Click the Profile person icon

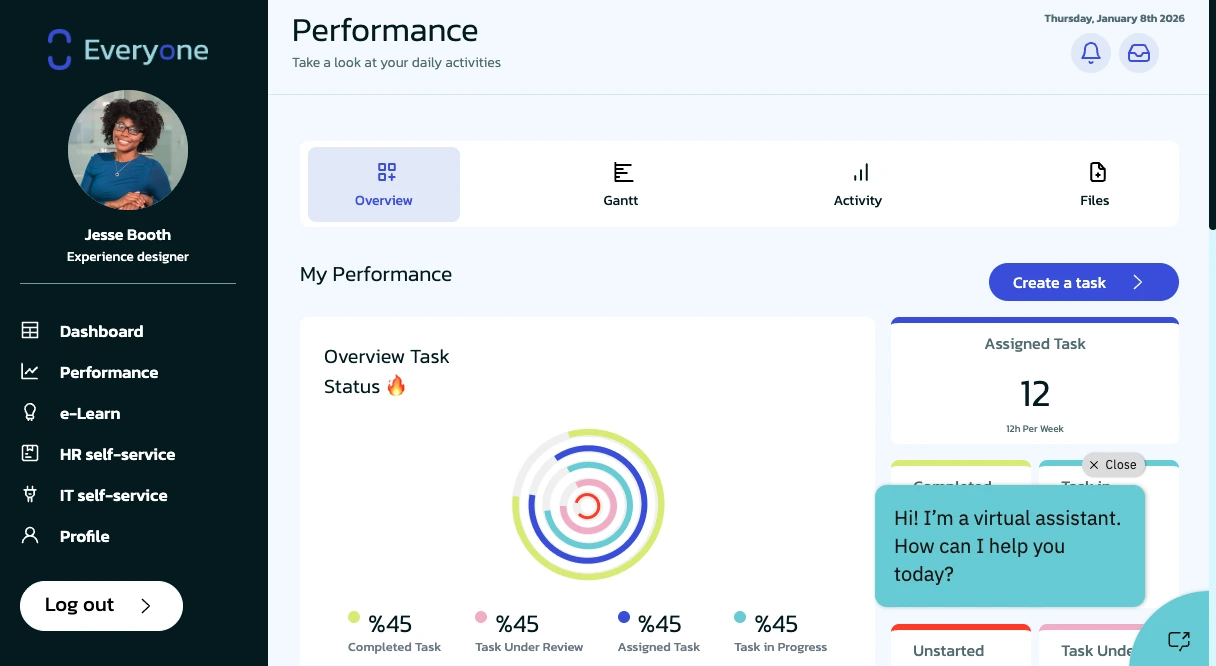click(30, 536)
